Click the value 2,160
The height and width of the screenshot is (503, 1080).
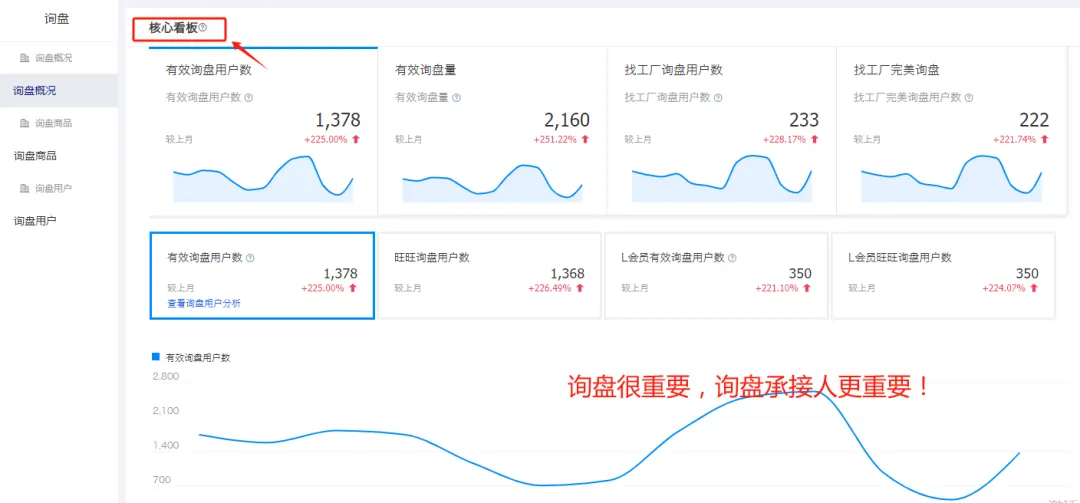click(x=567, y=121)
